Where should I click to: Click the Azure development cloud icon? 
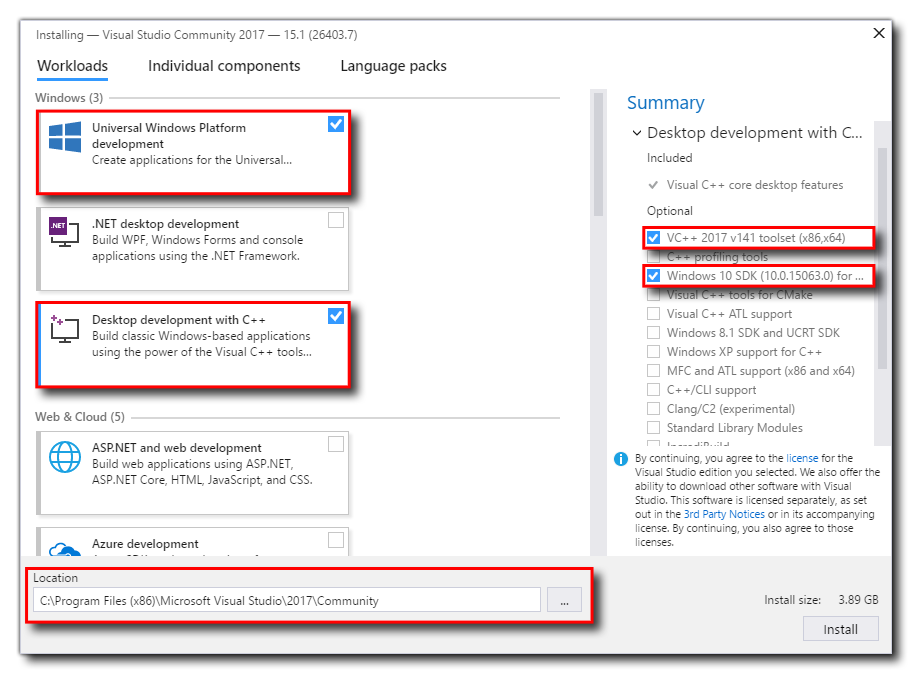pos(65,549)
